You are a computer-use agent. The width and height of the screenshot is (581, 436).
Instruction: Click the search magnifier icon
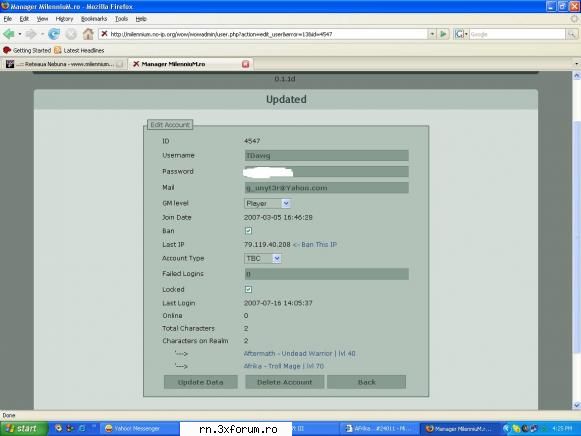[x=571, y=34]
